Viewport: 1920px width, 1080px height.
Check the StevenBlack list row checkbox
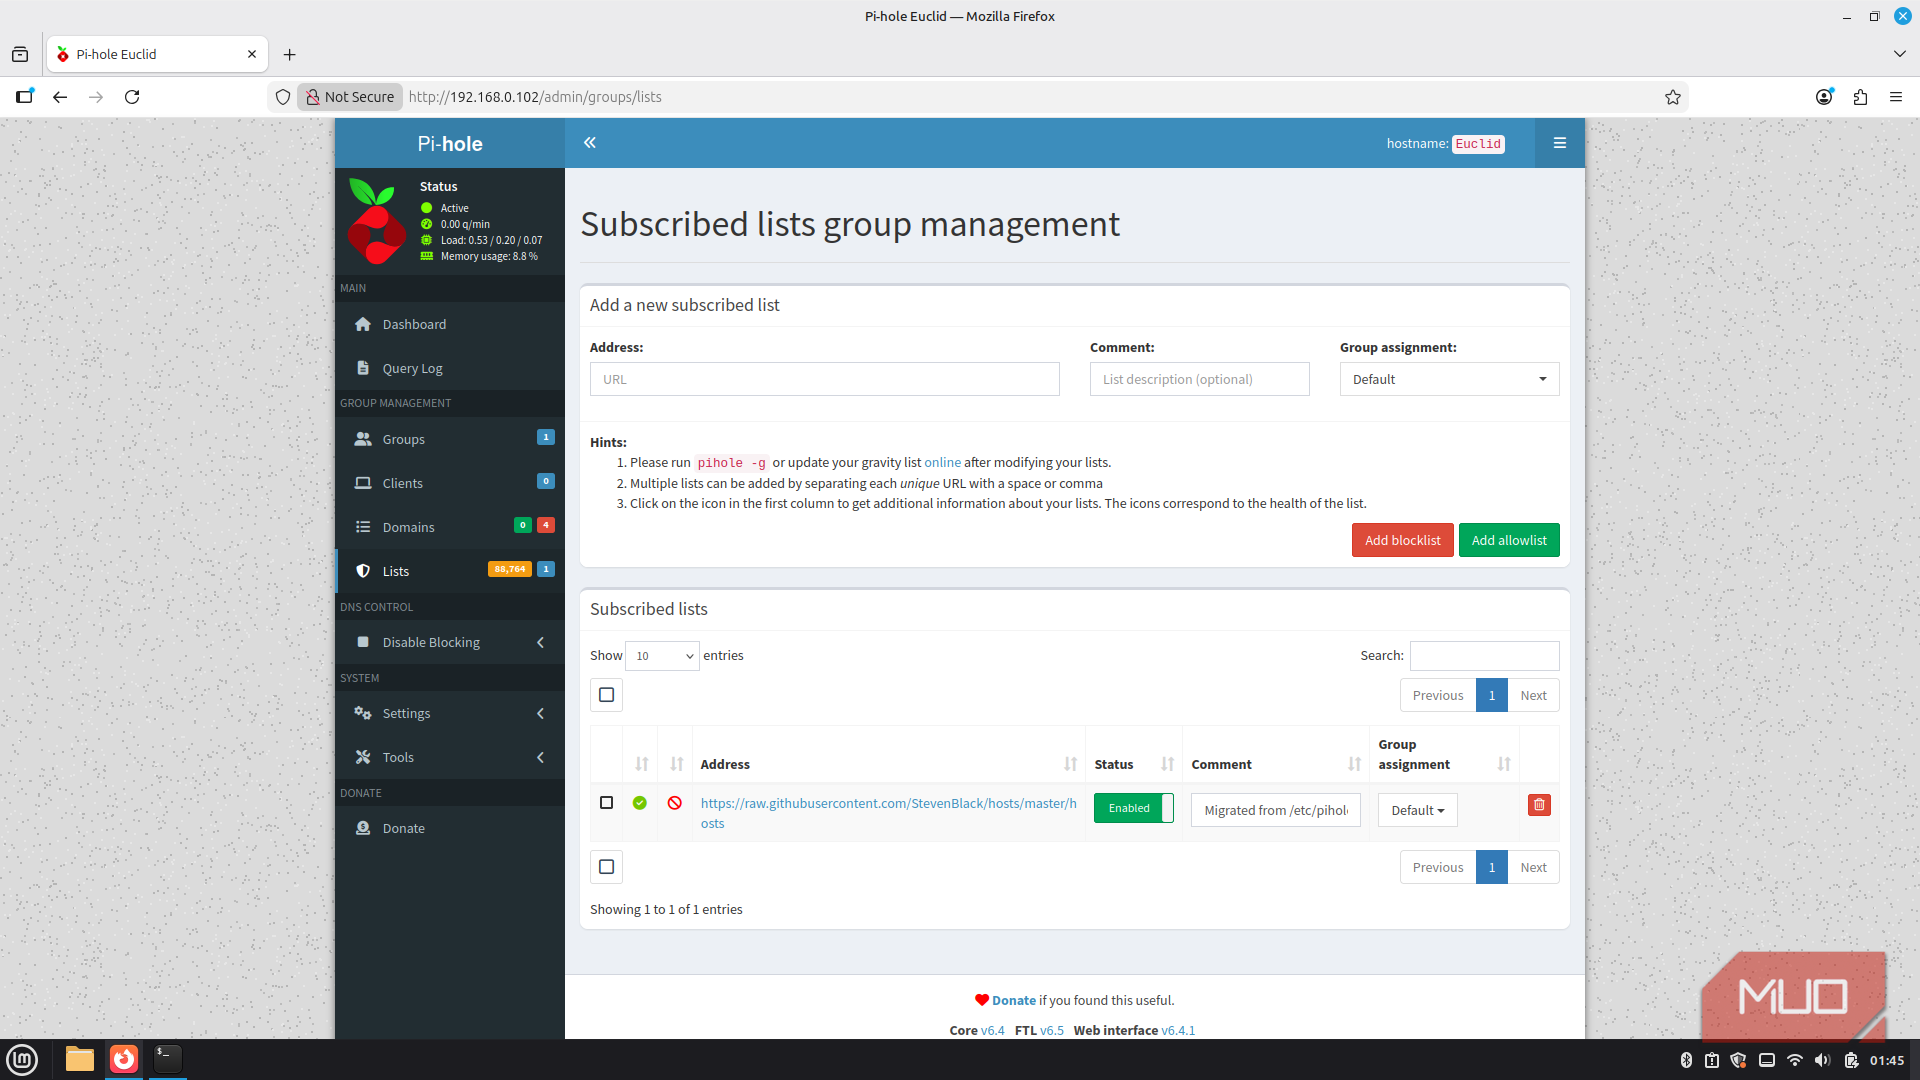point(606,803)
